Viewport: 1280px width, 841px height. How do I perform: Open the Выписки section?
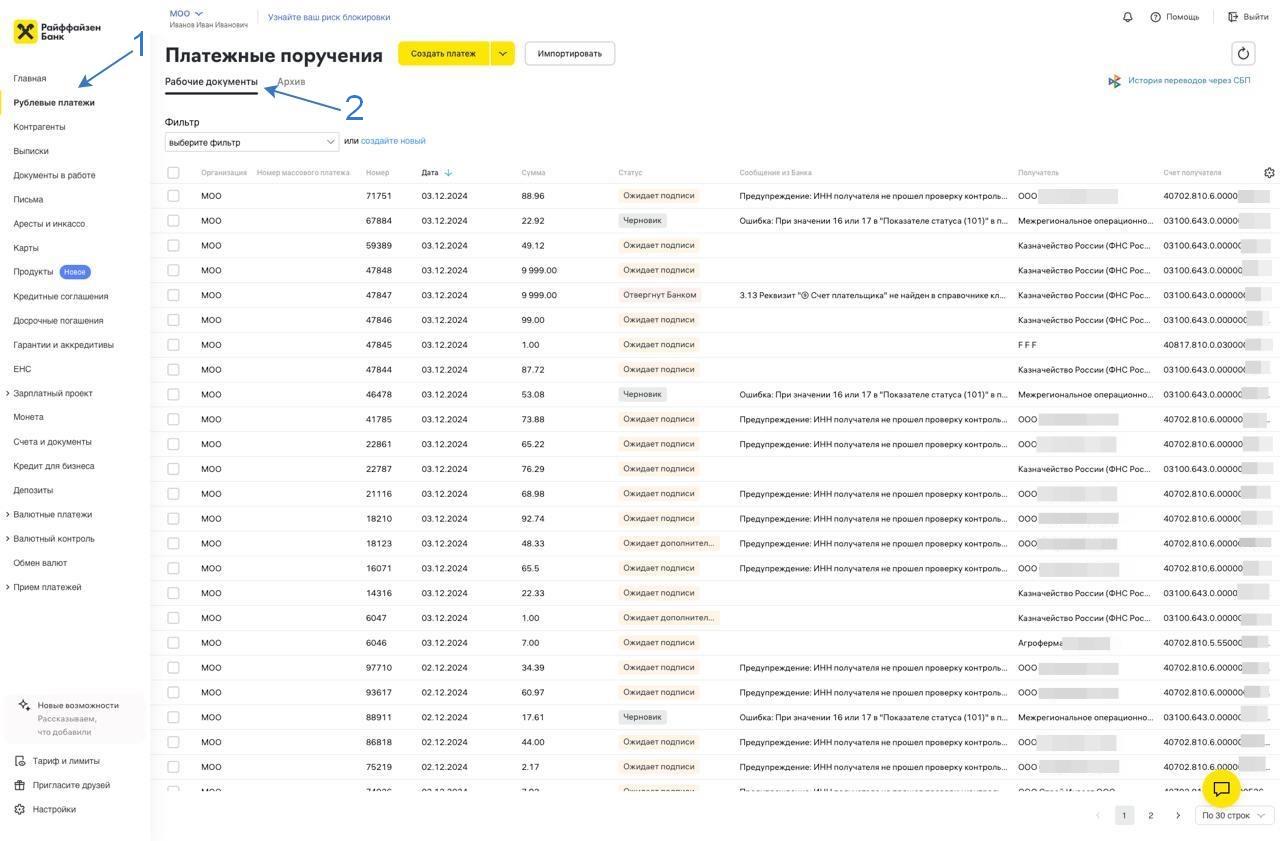pos(31,151)
